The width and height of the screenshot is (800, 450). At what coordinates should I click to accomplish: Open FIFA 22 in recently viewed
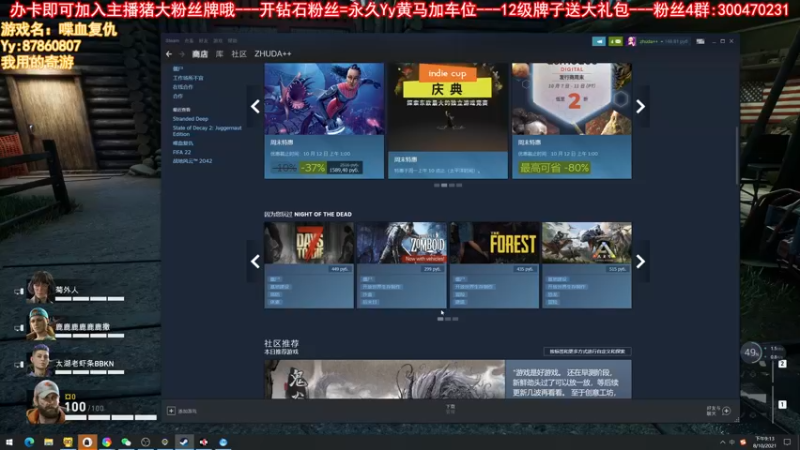[x=182, y=152]
